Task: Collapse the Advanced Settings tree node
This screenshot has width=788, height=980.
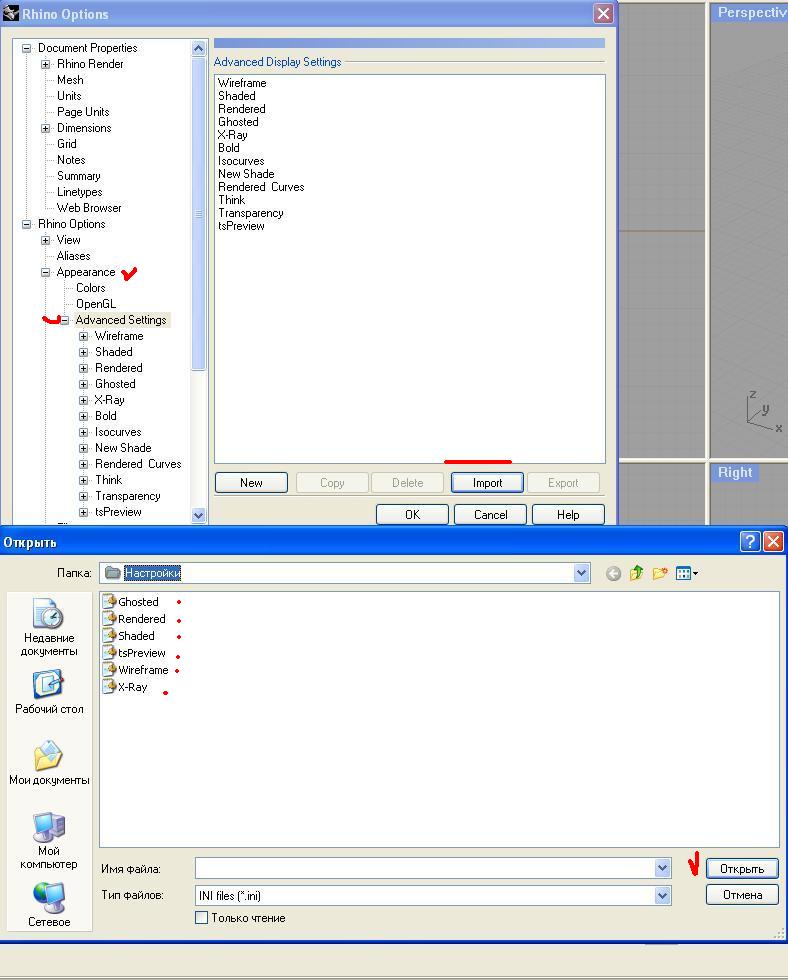Action: 64,320
